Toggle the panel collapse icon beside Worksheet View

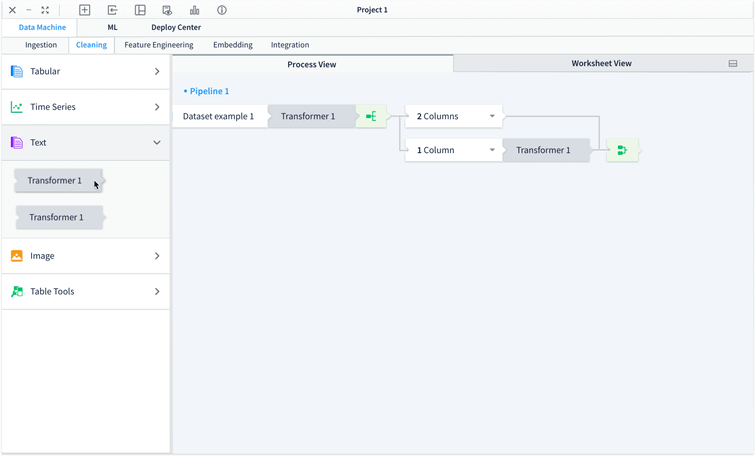[x=733, y=64]
